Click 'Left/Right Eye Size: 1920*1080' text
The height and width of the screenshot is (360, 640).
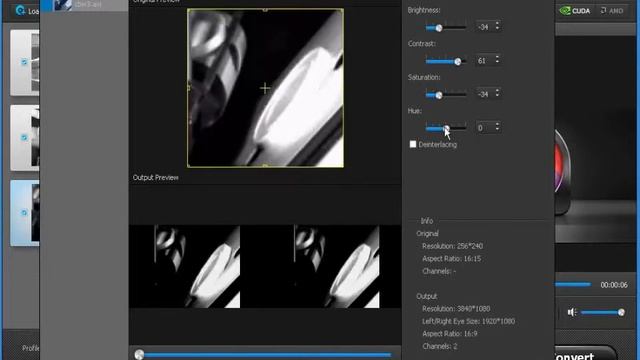tap(469, 321)
